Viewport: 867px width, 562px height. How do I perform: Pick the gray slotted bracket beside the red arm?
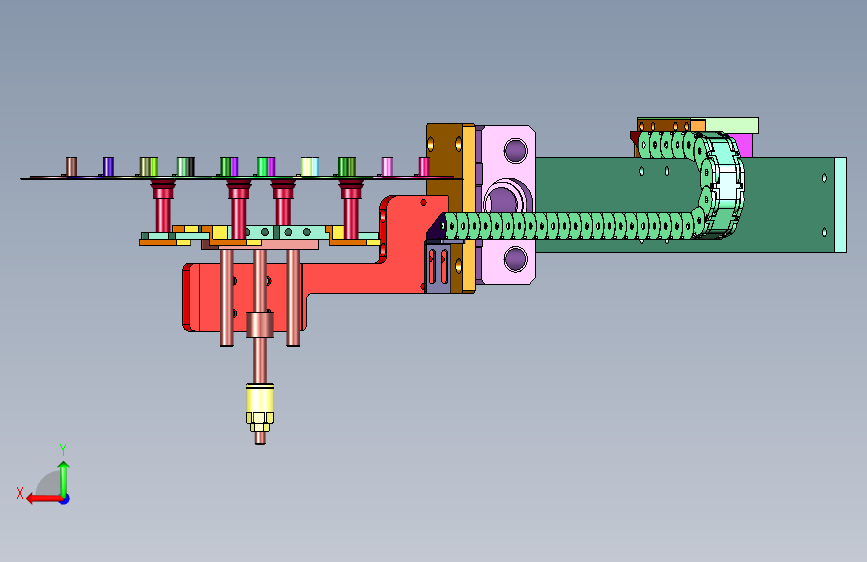(437, 267)
